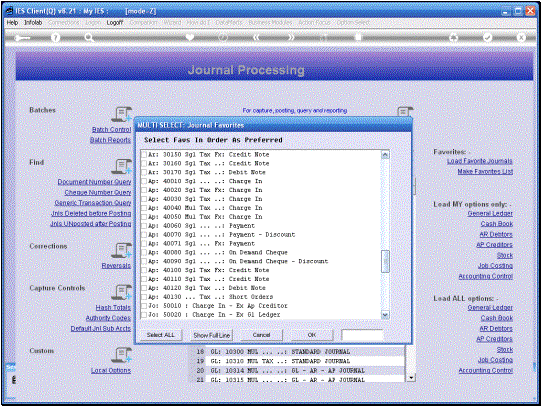The image size is (541, 406).
Task: Click the Capture Controls section icon
Action: [x=121, y=292]
